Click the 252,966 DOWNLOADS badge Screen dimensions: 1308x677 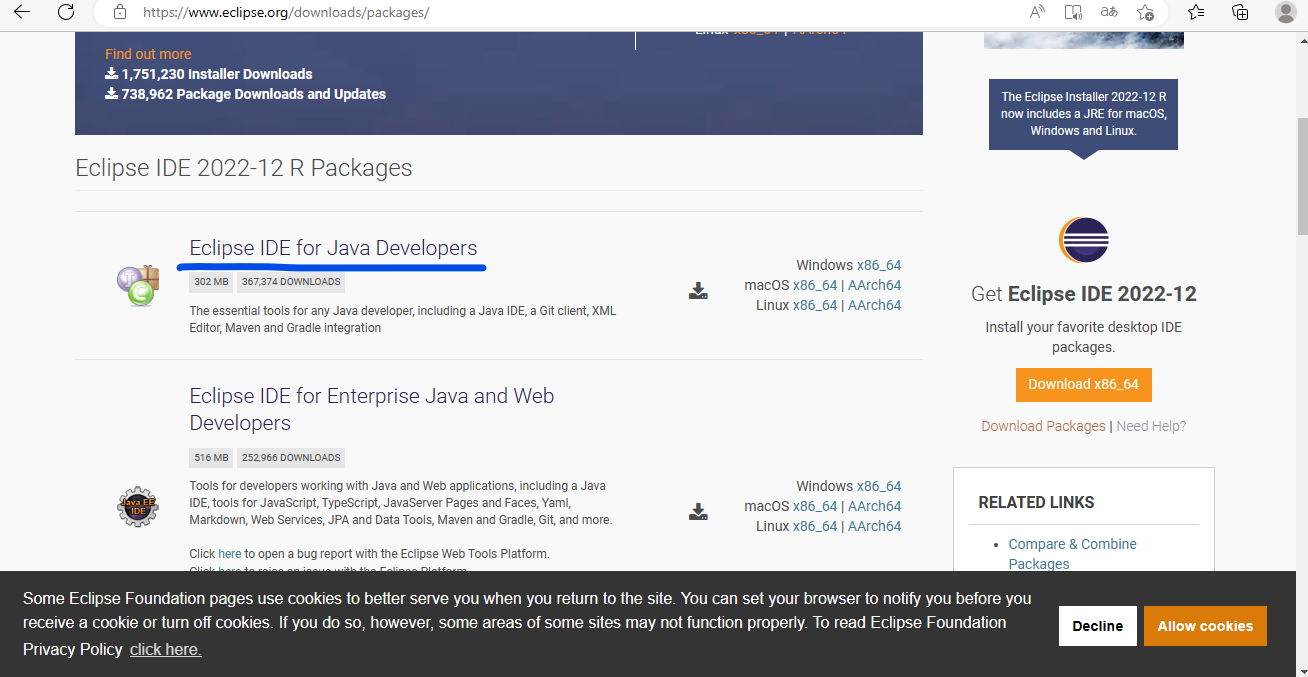pos(291,458)
